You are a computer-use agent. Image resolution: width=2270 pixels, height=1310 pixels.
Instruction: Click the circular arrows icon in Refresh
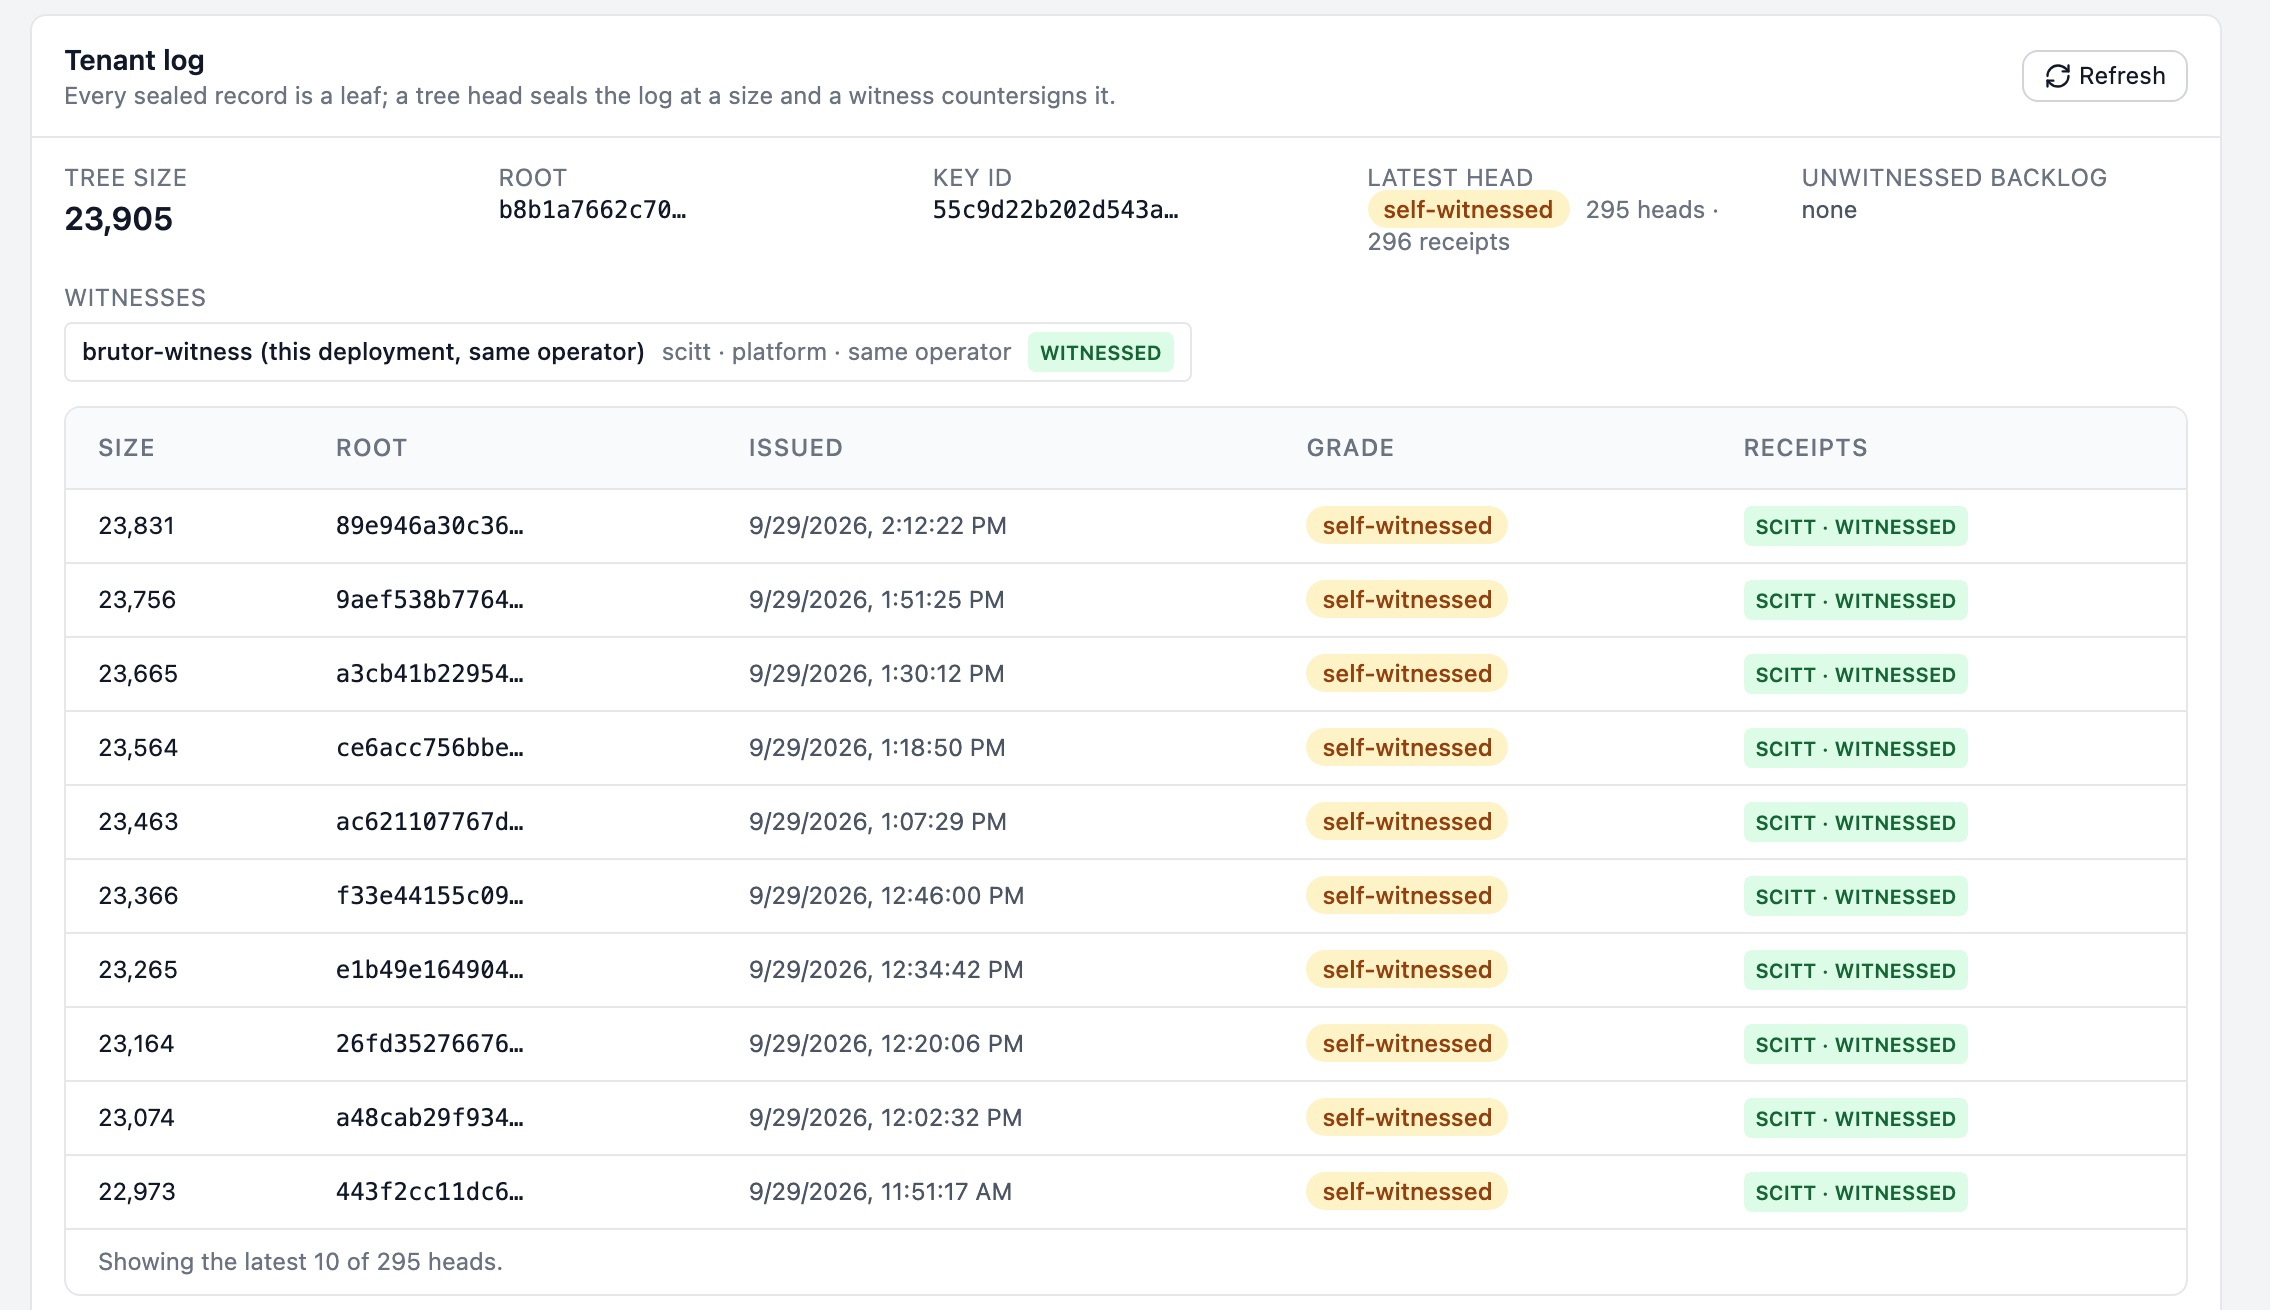pos(2058,76)
